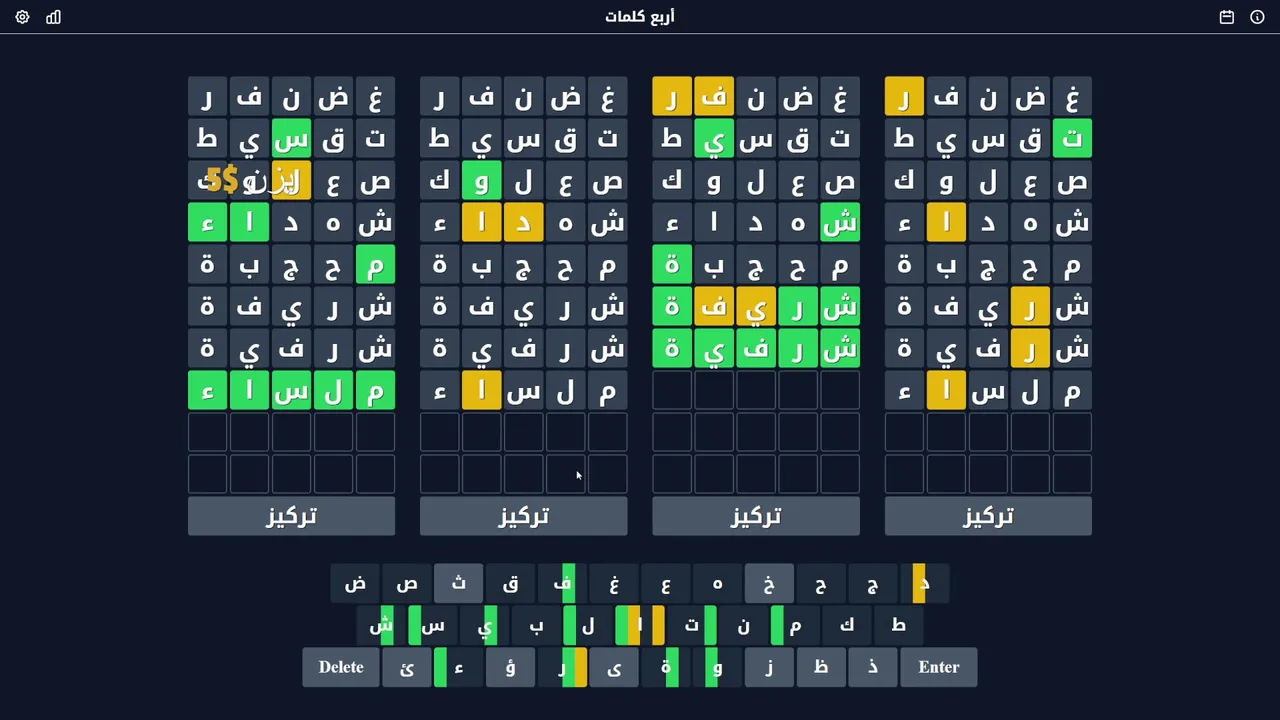Screen dimensions: 1280x720
Task: Open the settings gear icon
Action: click(22, 17)
